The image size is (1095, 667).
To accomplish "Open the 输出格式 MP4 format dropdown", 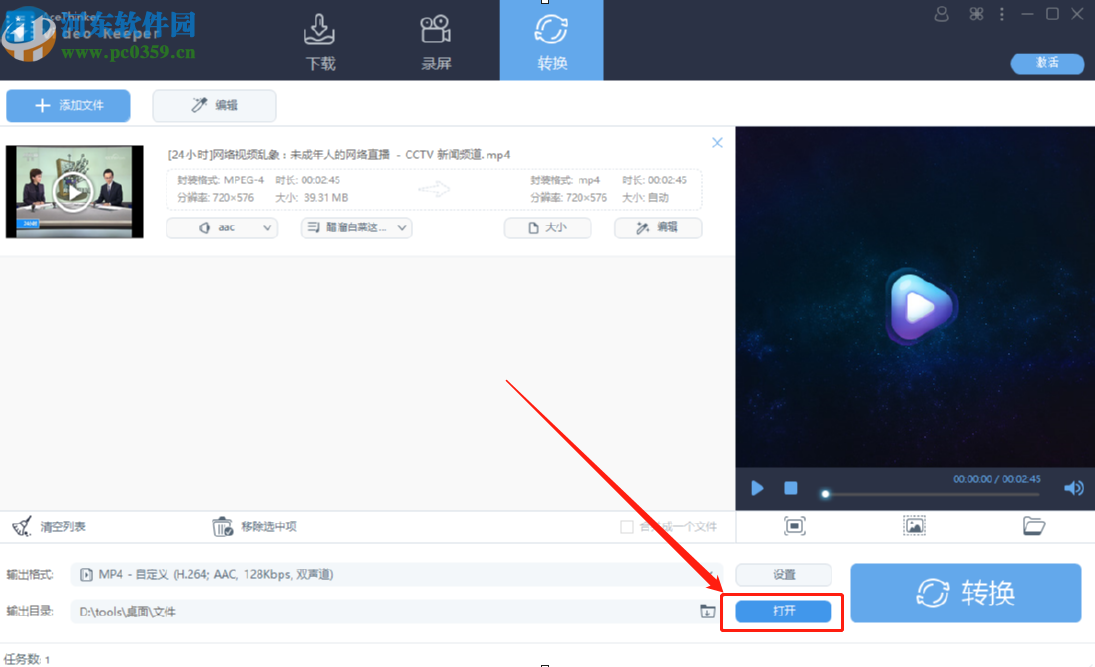I will 397,574.
